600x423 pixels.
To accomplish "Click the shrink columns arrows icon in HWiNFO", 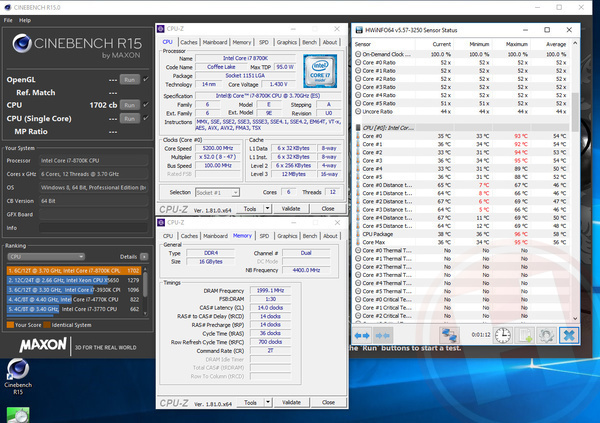I will 382,335.
